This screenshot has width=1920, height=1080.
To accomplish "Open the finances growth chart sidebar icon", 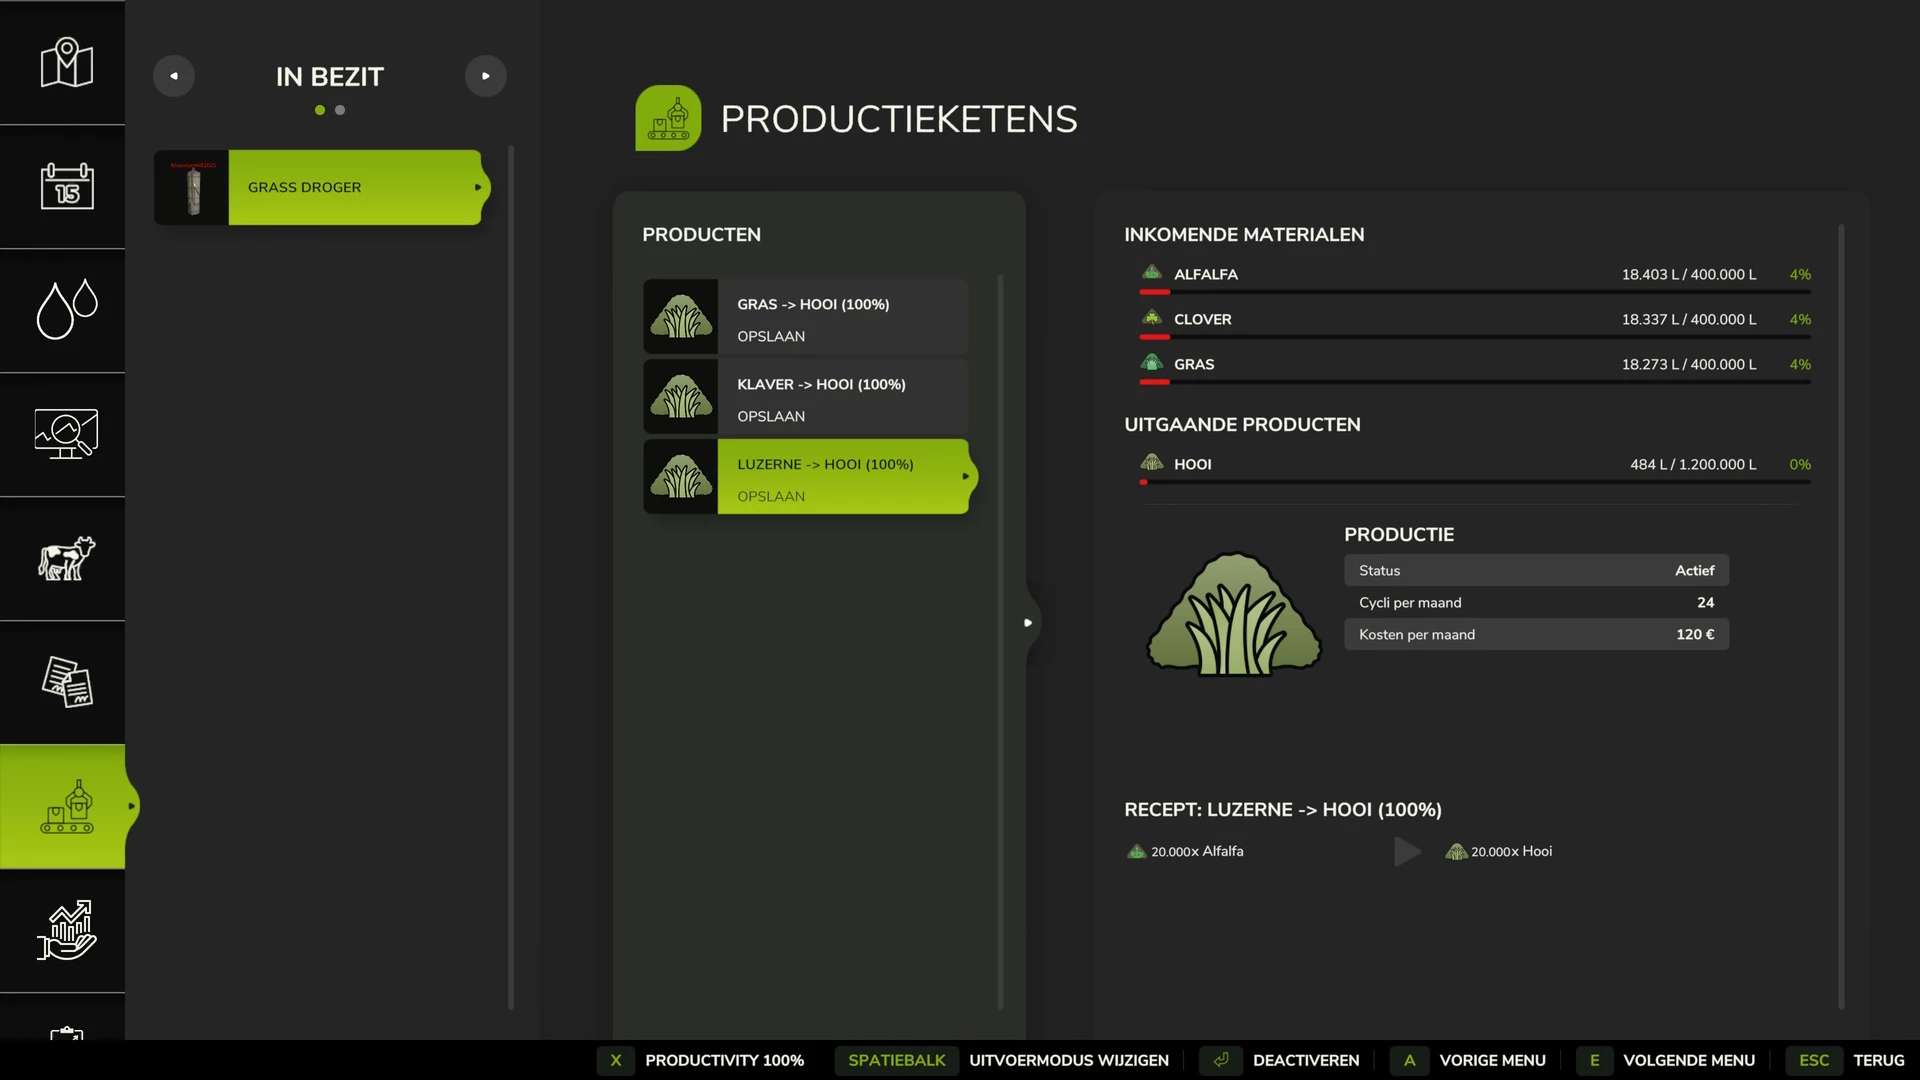I will (x=66, y=930).
